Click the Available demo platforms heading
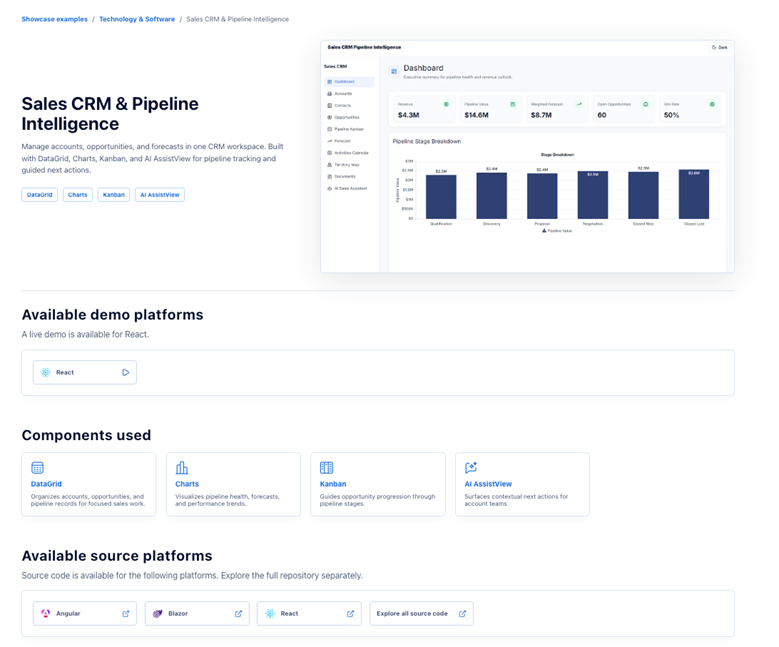The width and height of the screenshot is (779, 647). [x=112, y=315]
